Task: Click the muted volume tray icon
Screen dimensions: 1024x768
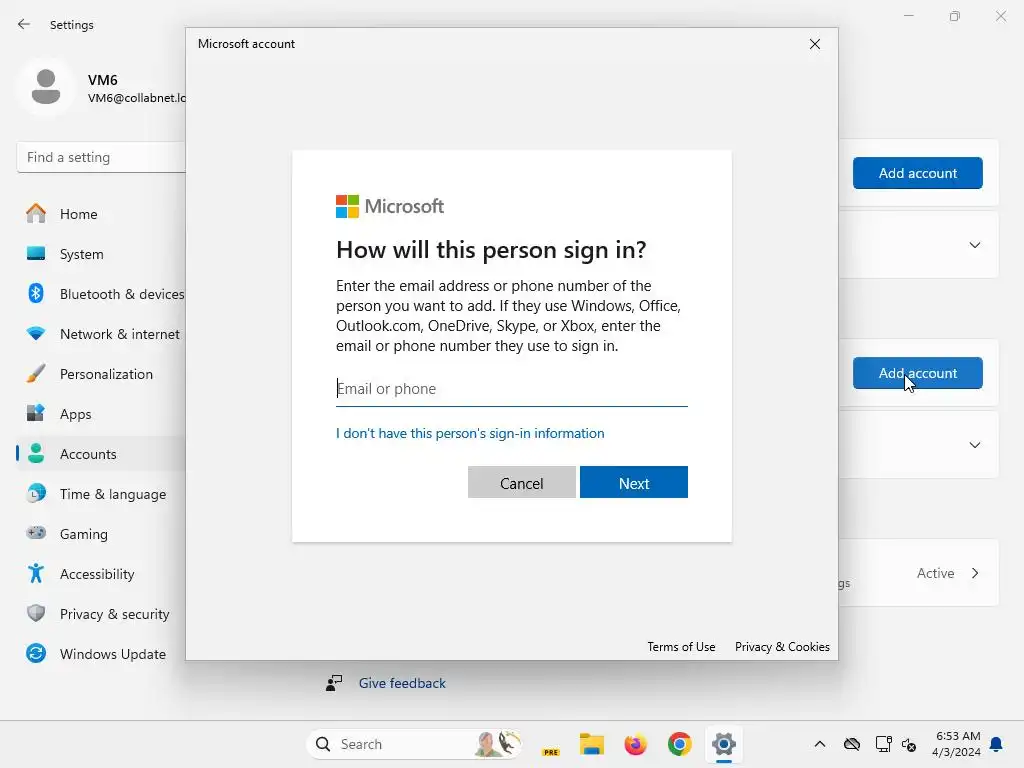Action: (x=909, y=744)
